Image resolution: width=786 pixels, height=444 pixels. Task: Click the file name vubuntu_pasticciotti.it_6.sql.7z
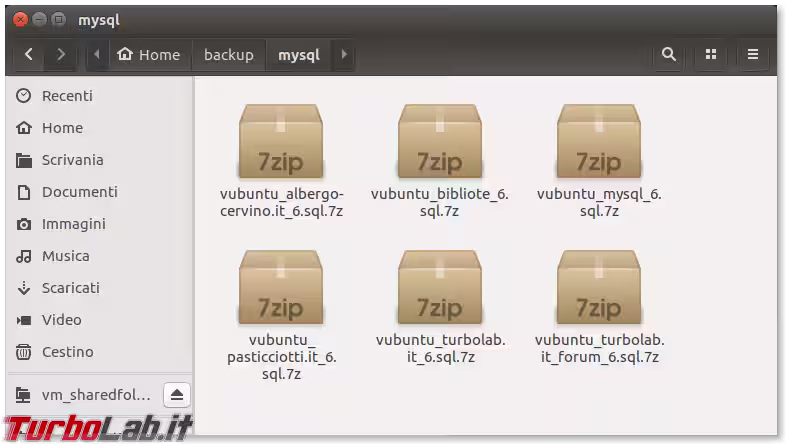pyautogui.click(x=281, y=357)
